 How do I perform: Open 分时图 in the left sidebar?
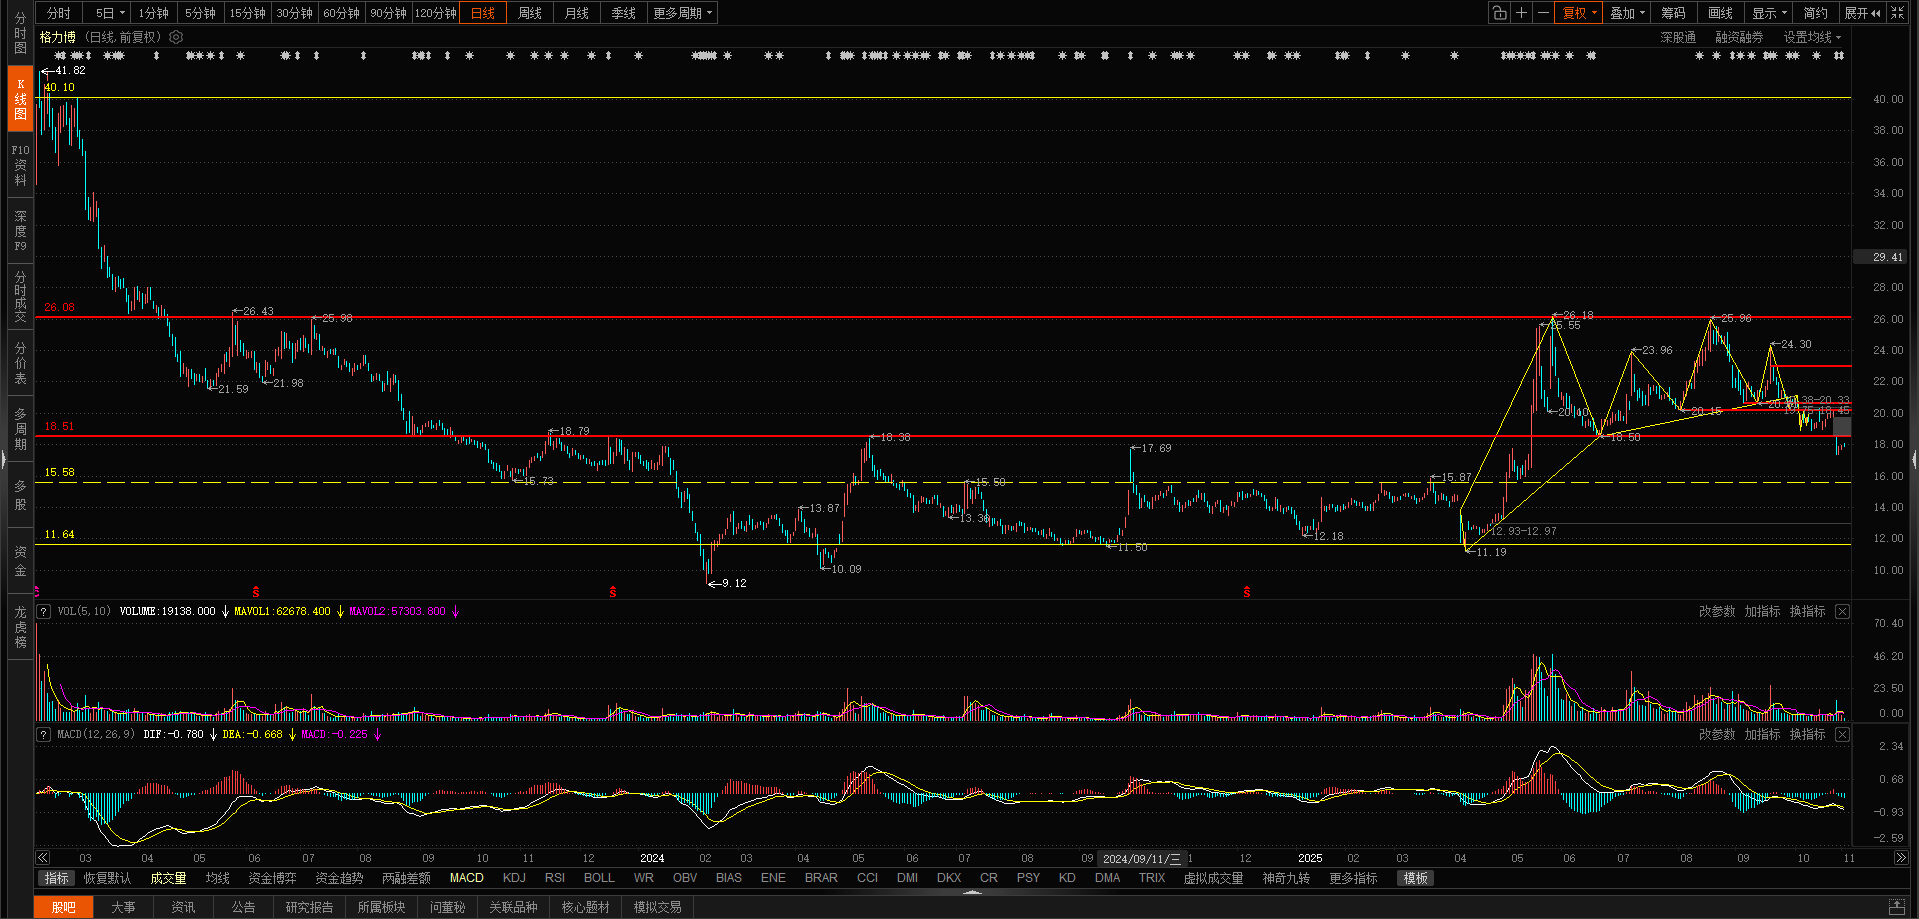click(x=20, y=33)
